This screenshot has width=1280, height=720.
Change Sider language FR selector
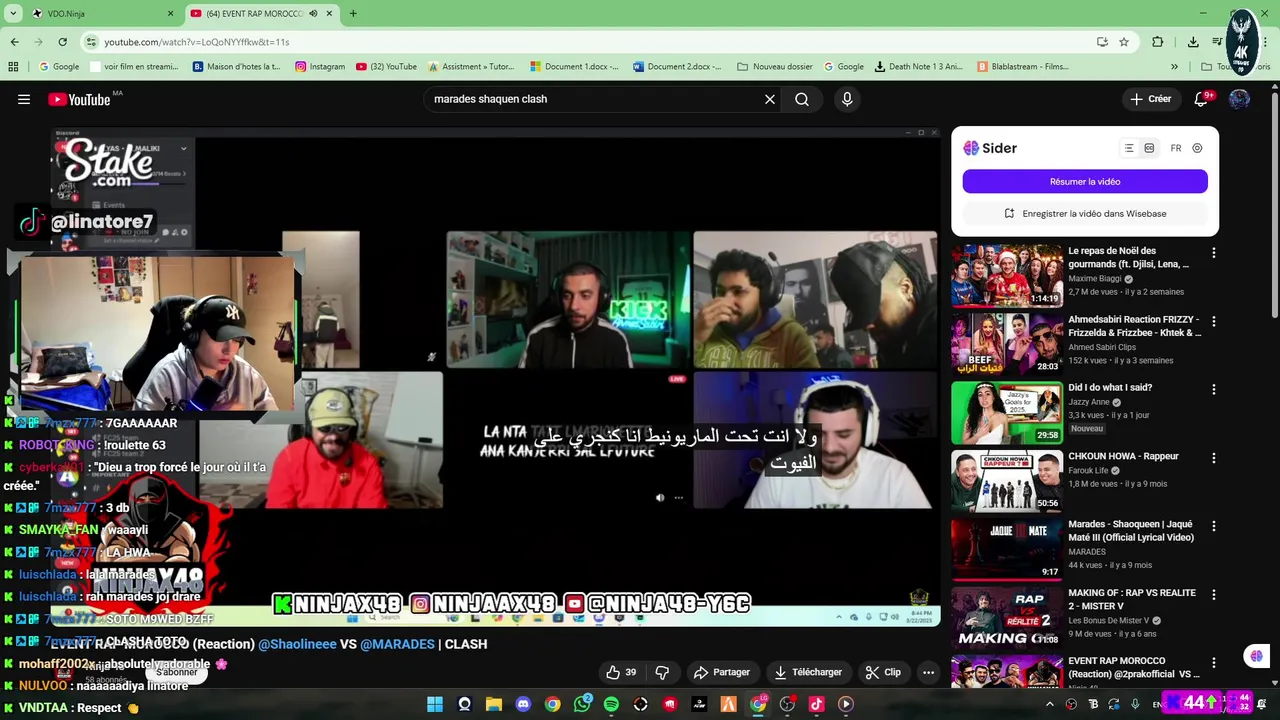(1176, 148)
